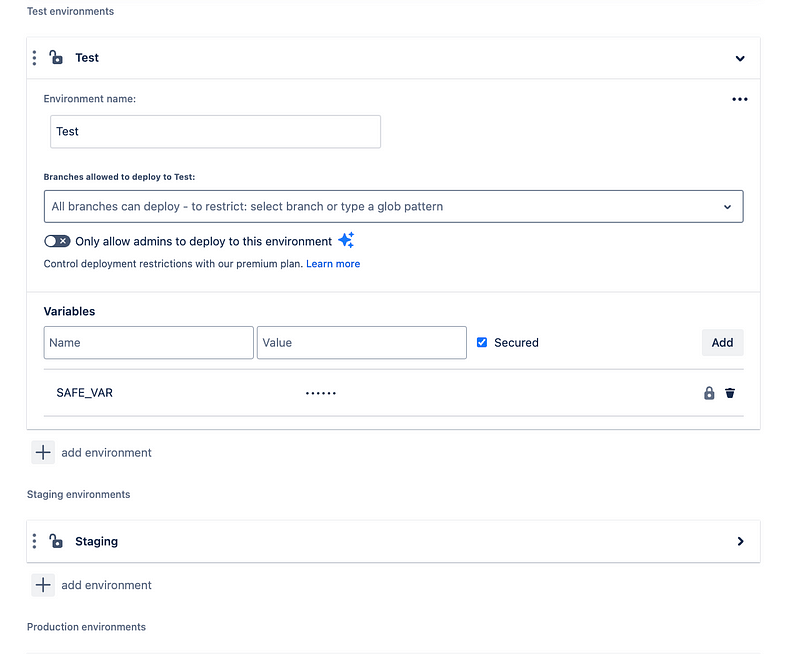Click the Environment name input field

(x=215, y=132)
